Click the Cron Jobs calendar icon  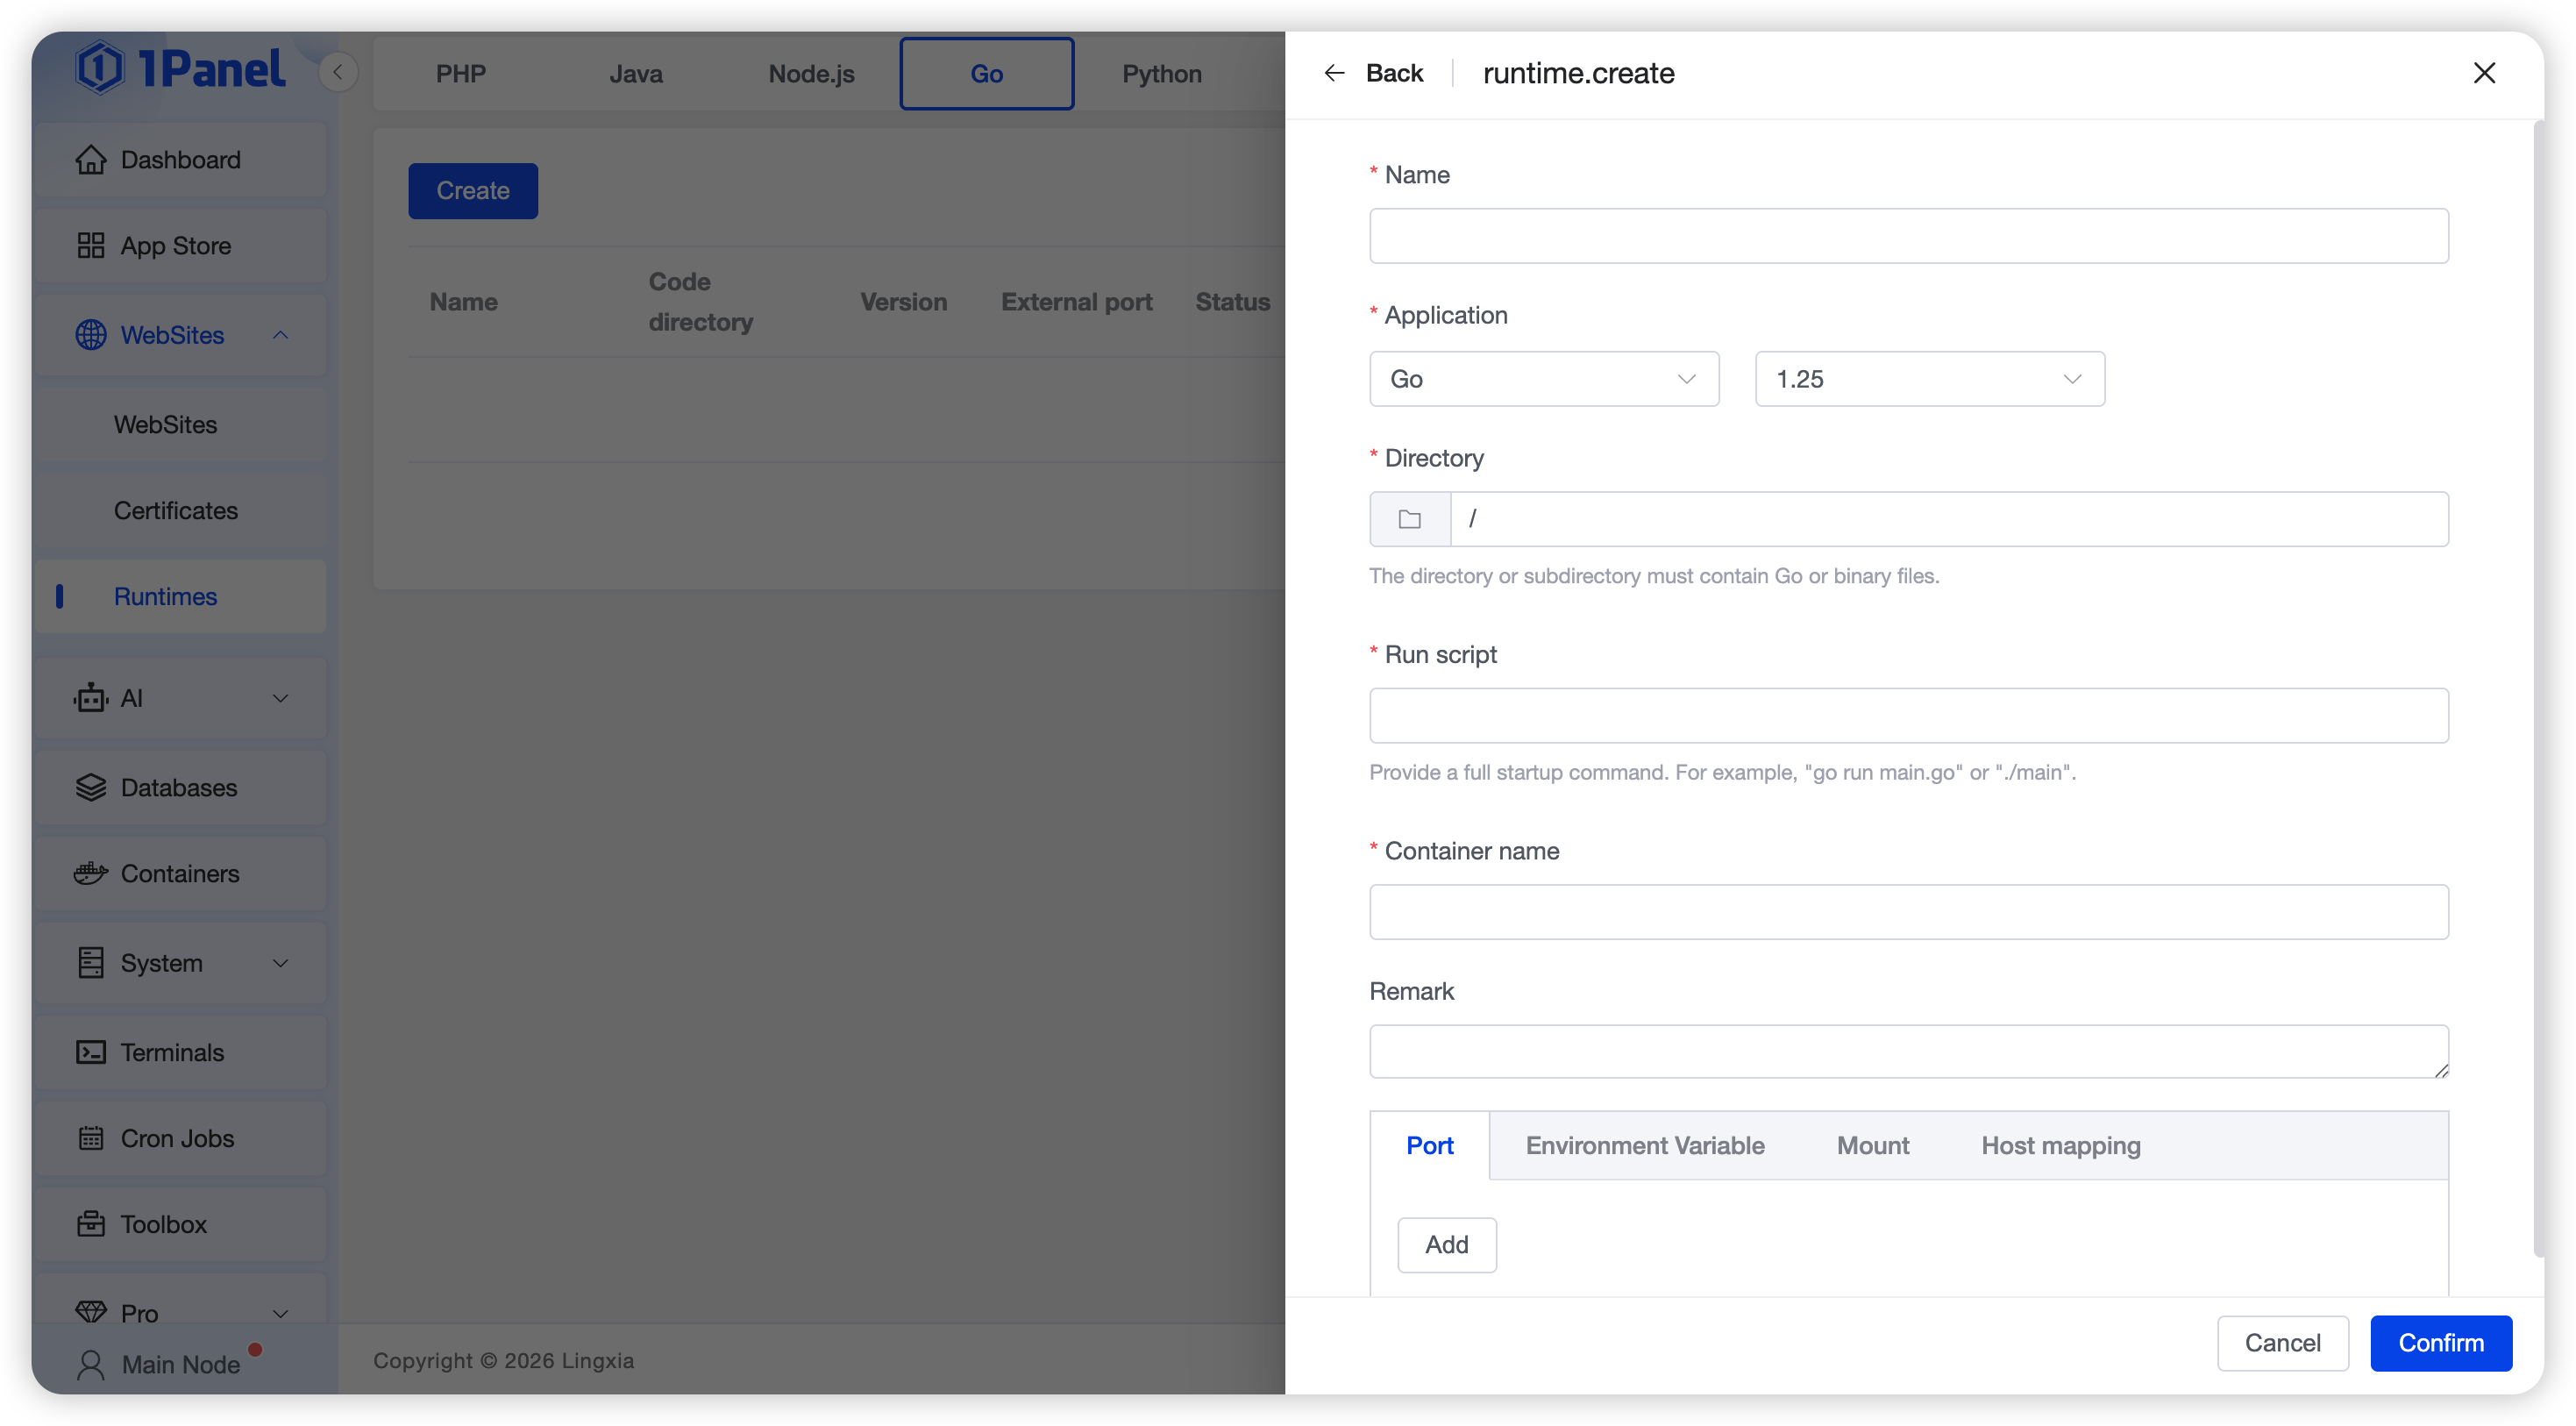pos(90,1138)
